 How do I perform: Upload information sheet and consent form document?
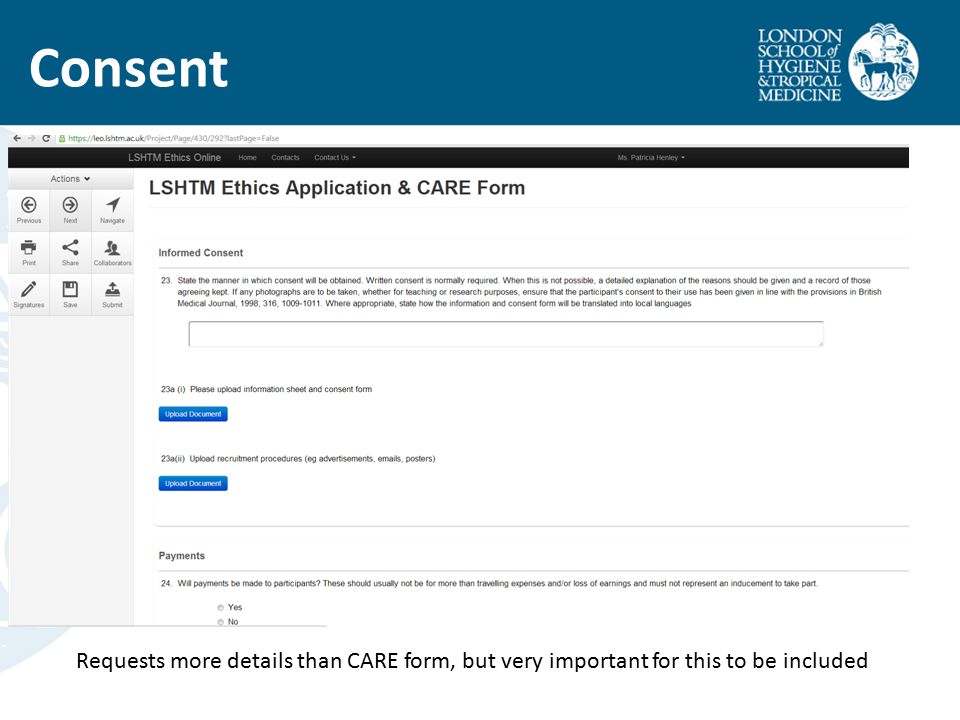pyautogui.click(x=193, y=414)
